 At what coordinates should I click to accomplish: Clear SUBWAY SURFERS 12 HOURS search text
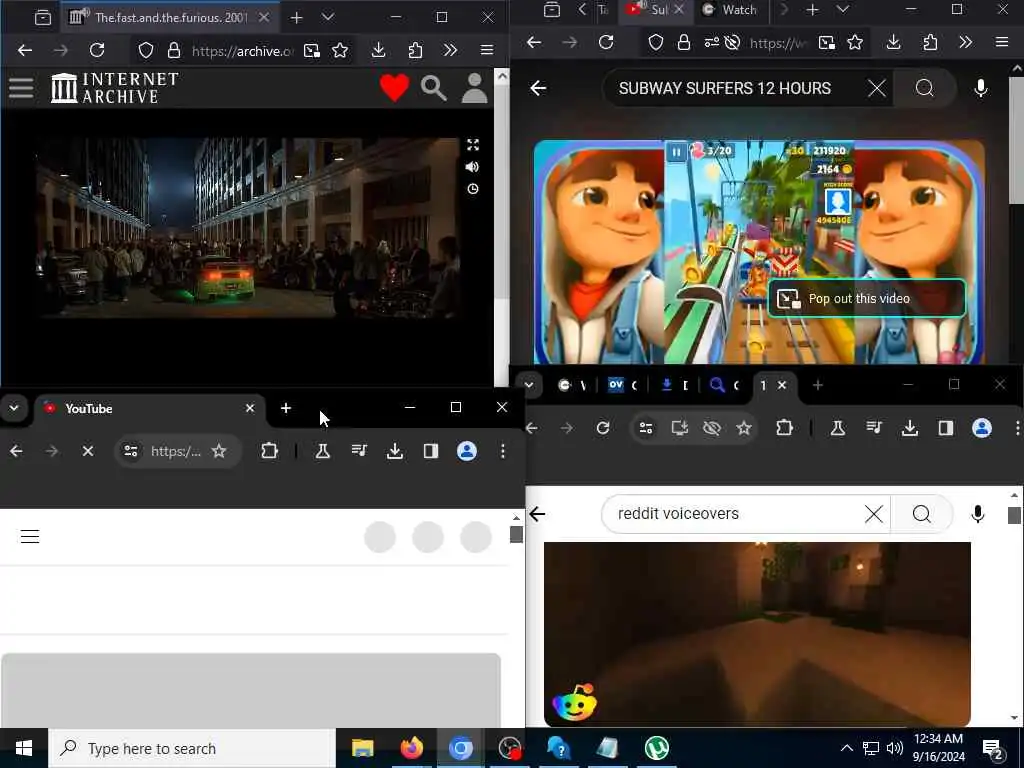pos(876,88)
